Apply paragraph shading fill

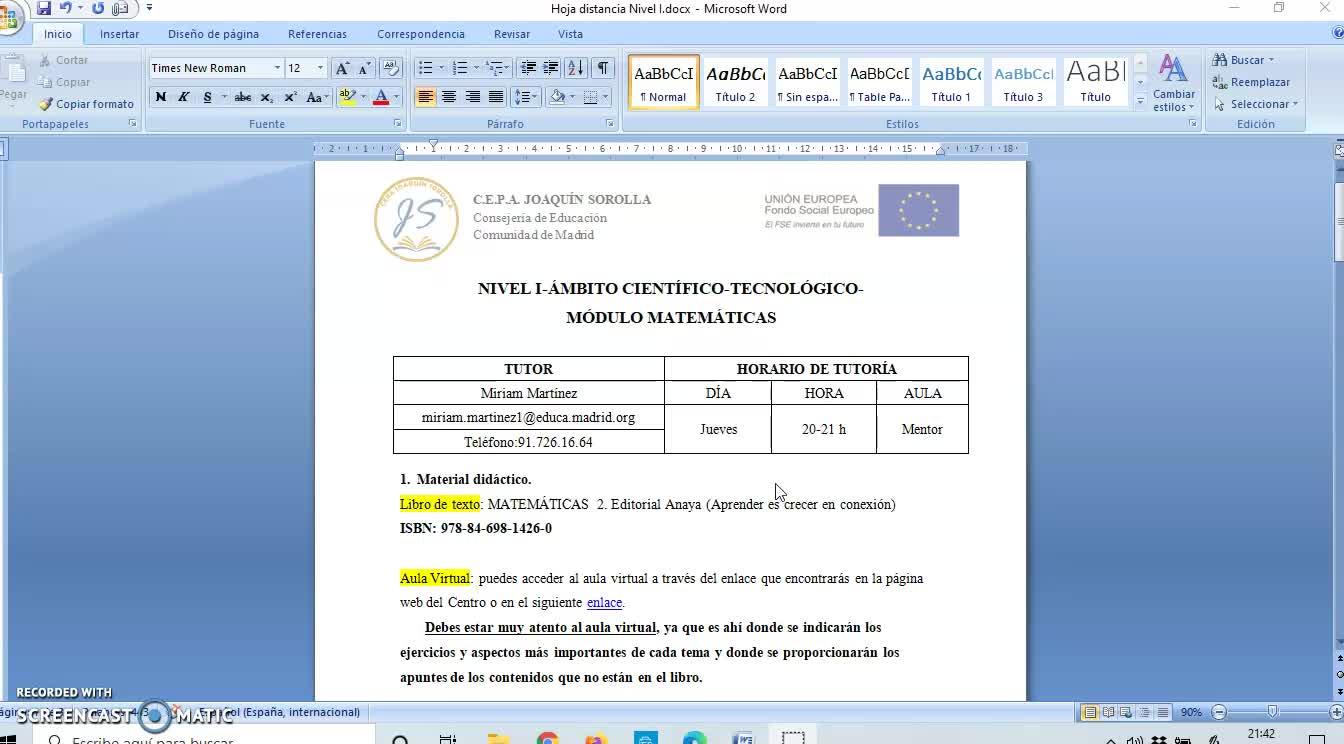[x=557, y=97]
